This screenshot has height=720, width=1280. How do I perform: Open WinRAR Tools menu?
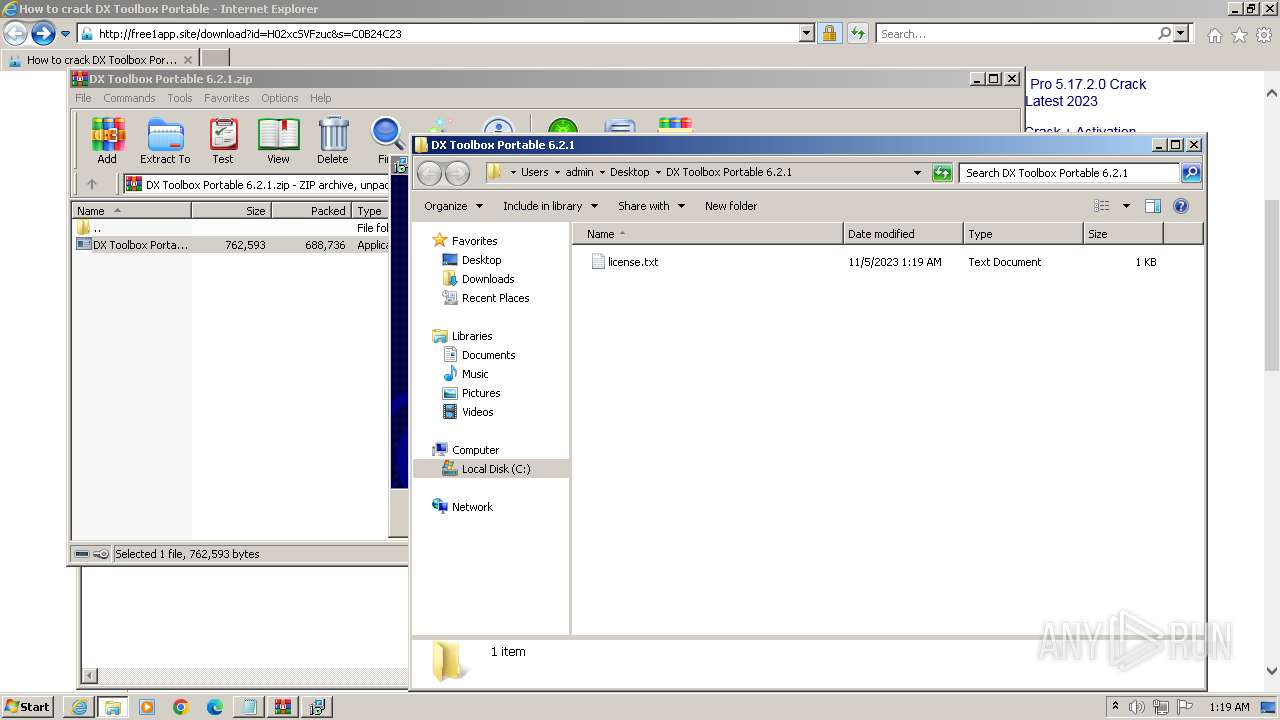tap(180, 98)
